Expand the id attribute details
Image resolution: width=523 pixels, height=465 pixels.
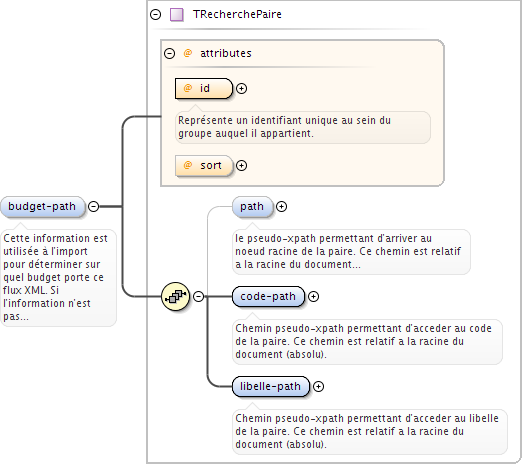pos(241,88)
